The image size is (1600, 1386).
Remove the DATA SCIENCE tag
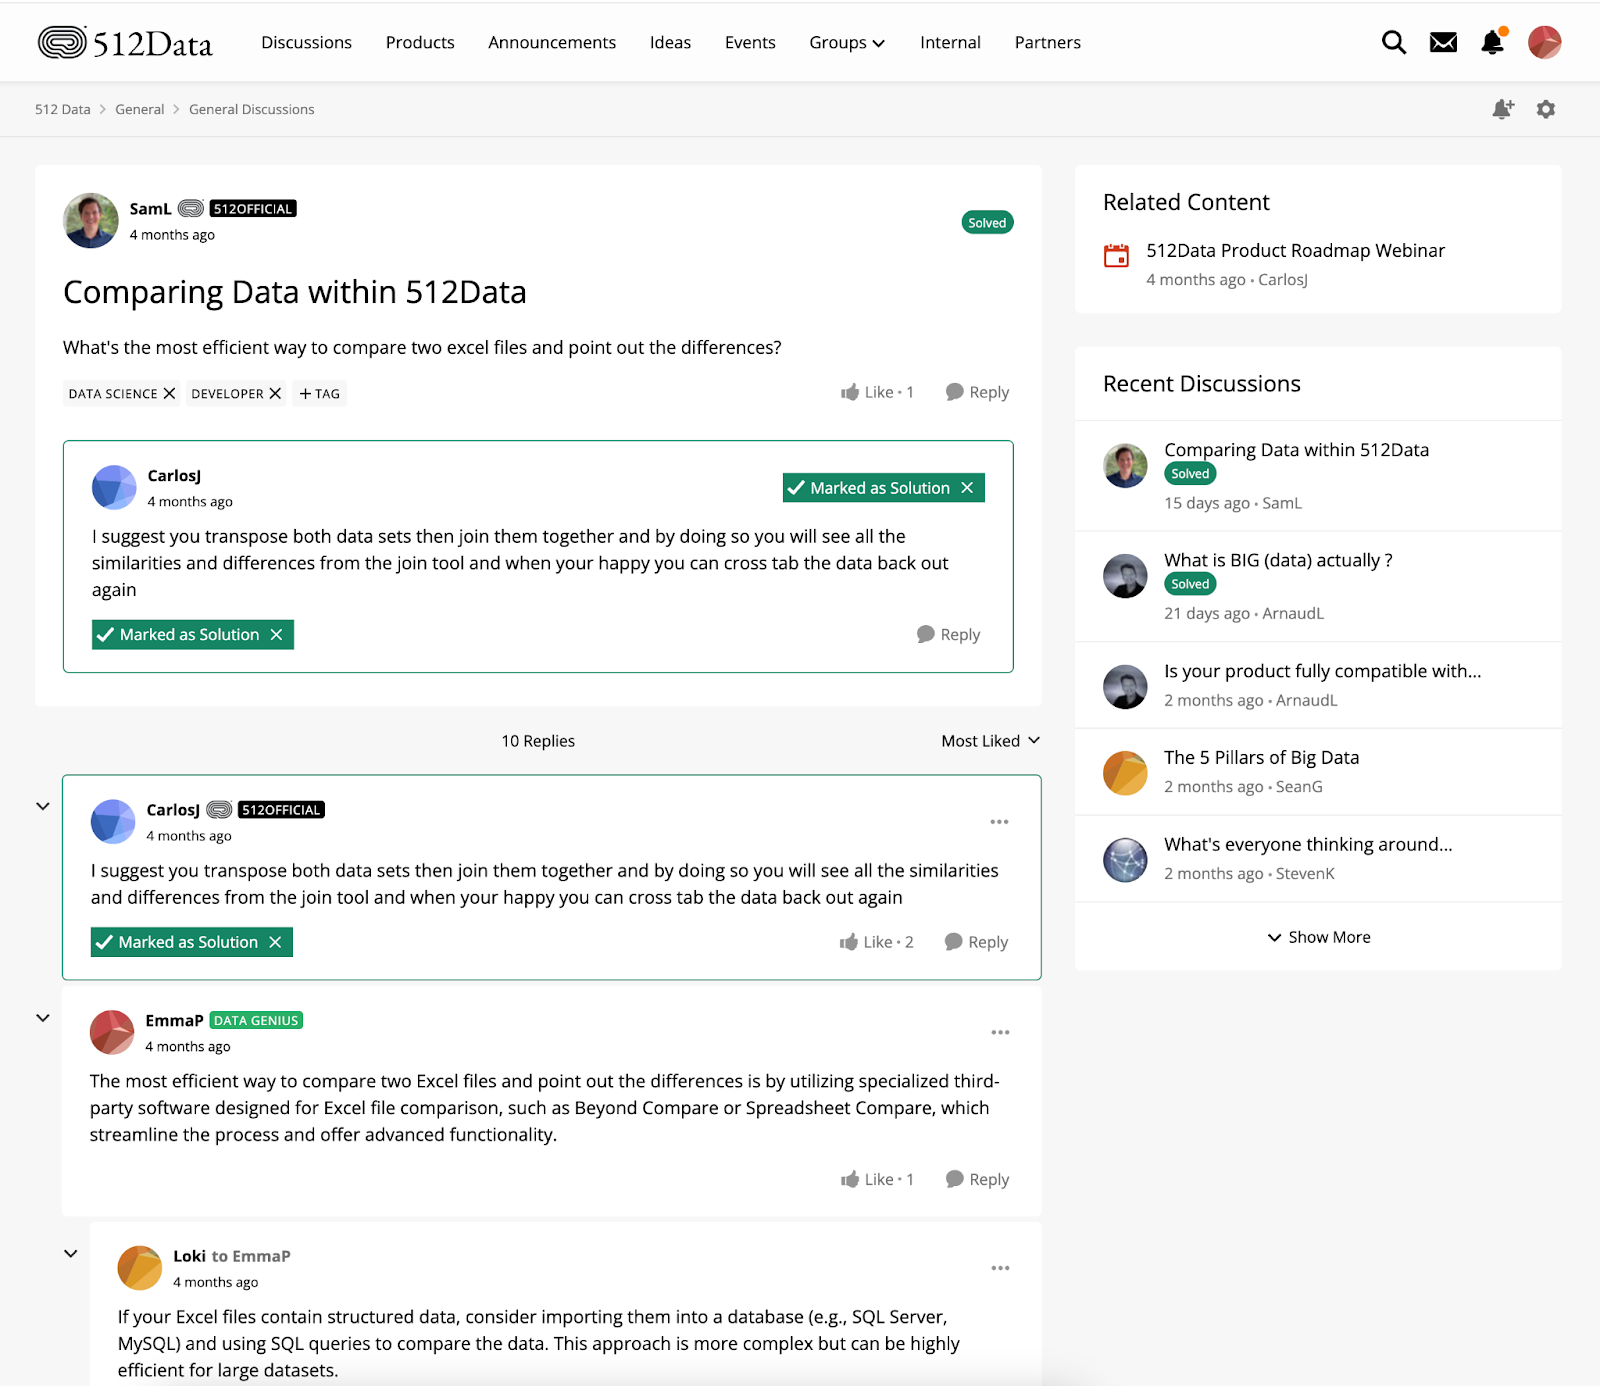point(169,393)
